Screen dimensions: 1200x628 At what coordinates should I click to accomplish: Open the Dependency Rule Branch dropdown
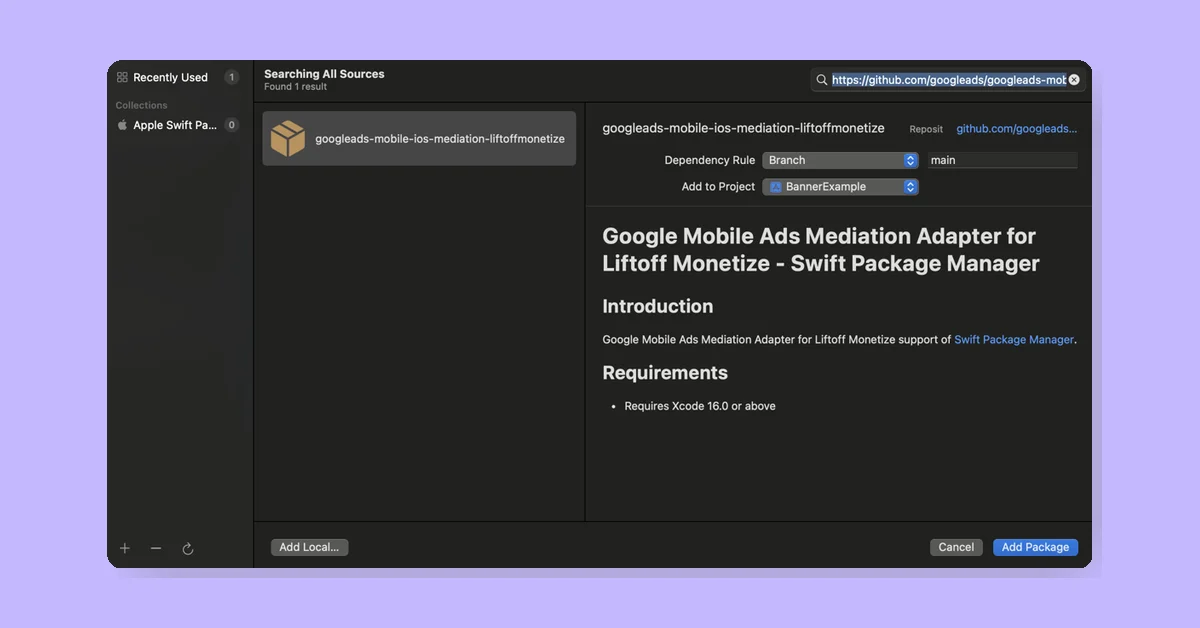coord(840,160)
